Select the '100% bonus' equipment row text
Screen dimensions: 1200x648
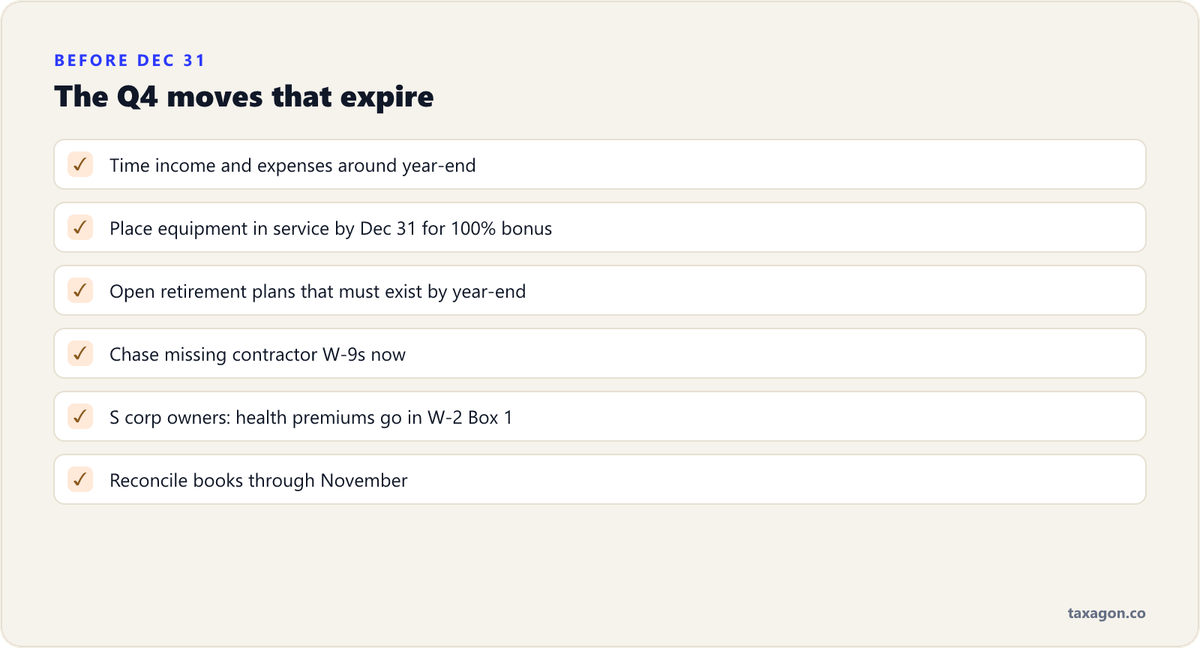[x=330, y=228]
